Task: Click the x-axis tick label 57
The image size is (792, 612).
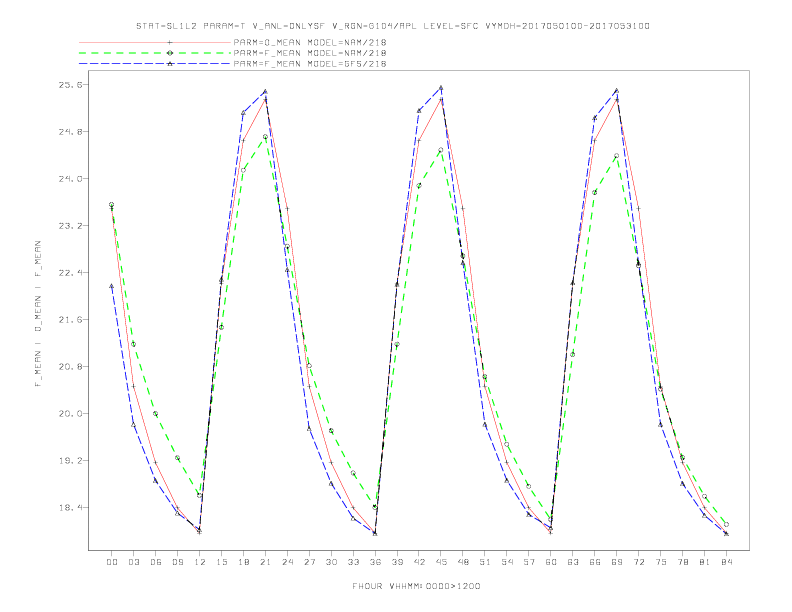Action: tap(529, 562)
